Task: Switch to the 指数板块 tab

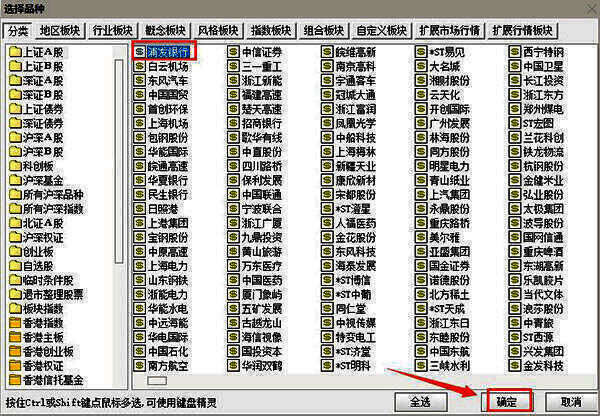Action: click(x=271, y=31)
